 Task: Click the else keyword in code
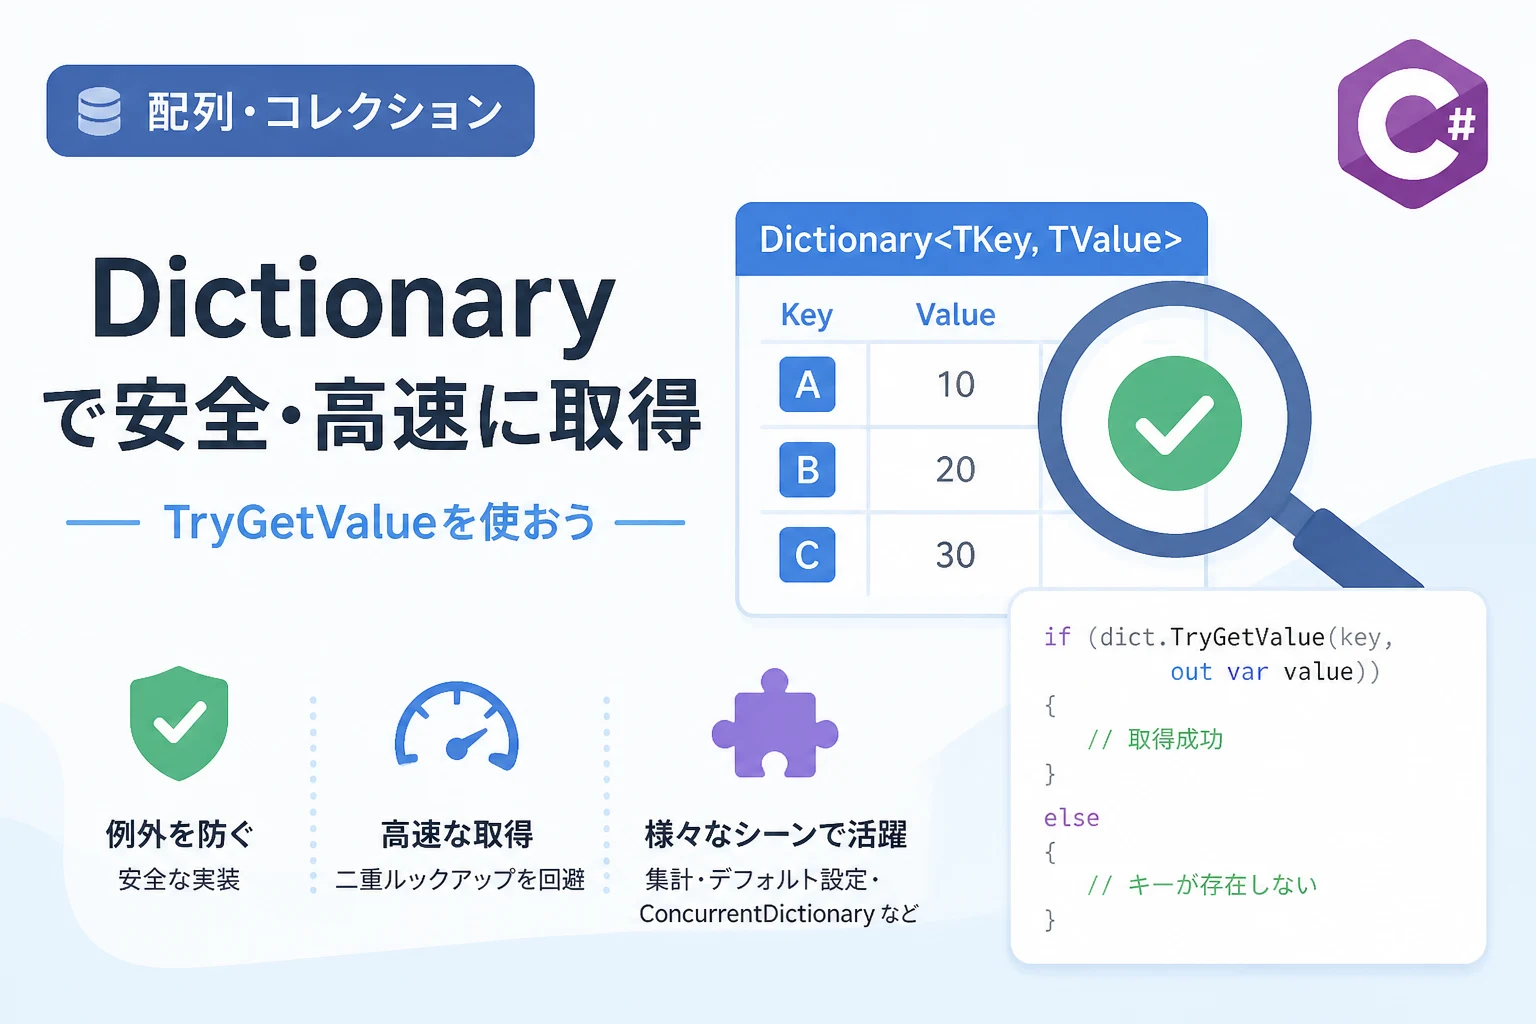coord(1071,818)
